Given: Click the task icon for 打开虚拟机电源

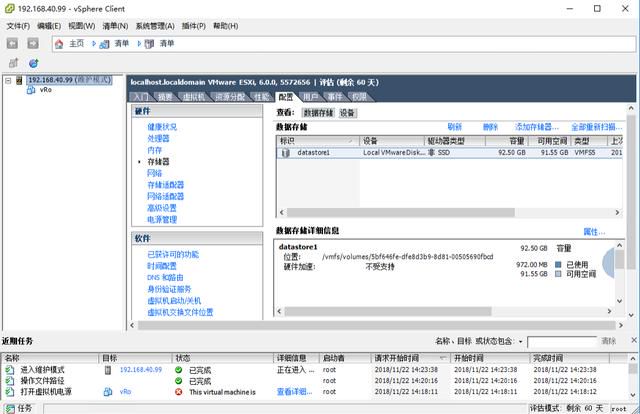Looking at the screenshot, I should (9, 392).
